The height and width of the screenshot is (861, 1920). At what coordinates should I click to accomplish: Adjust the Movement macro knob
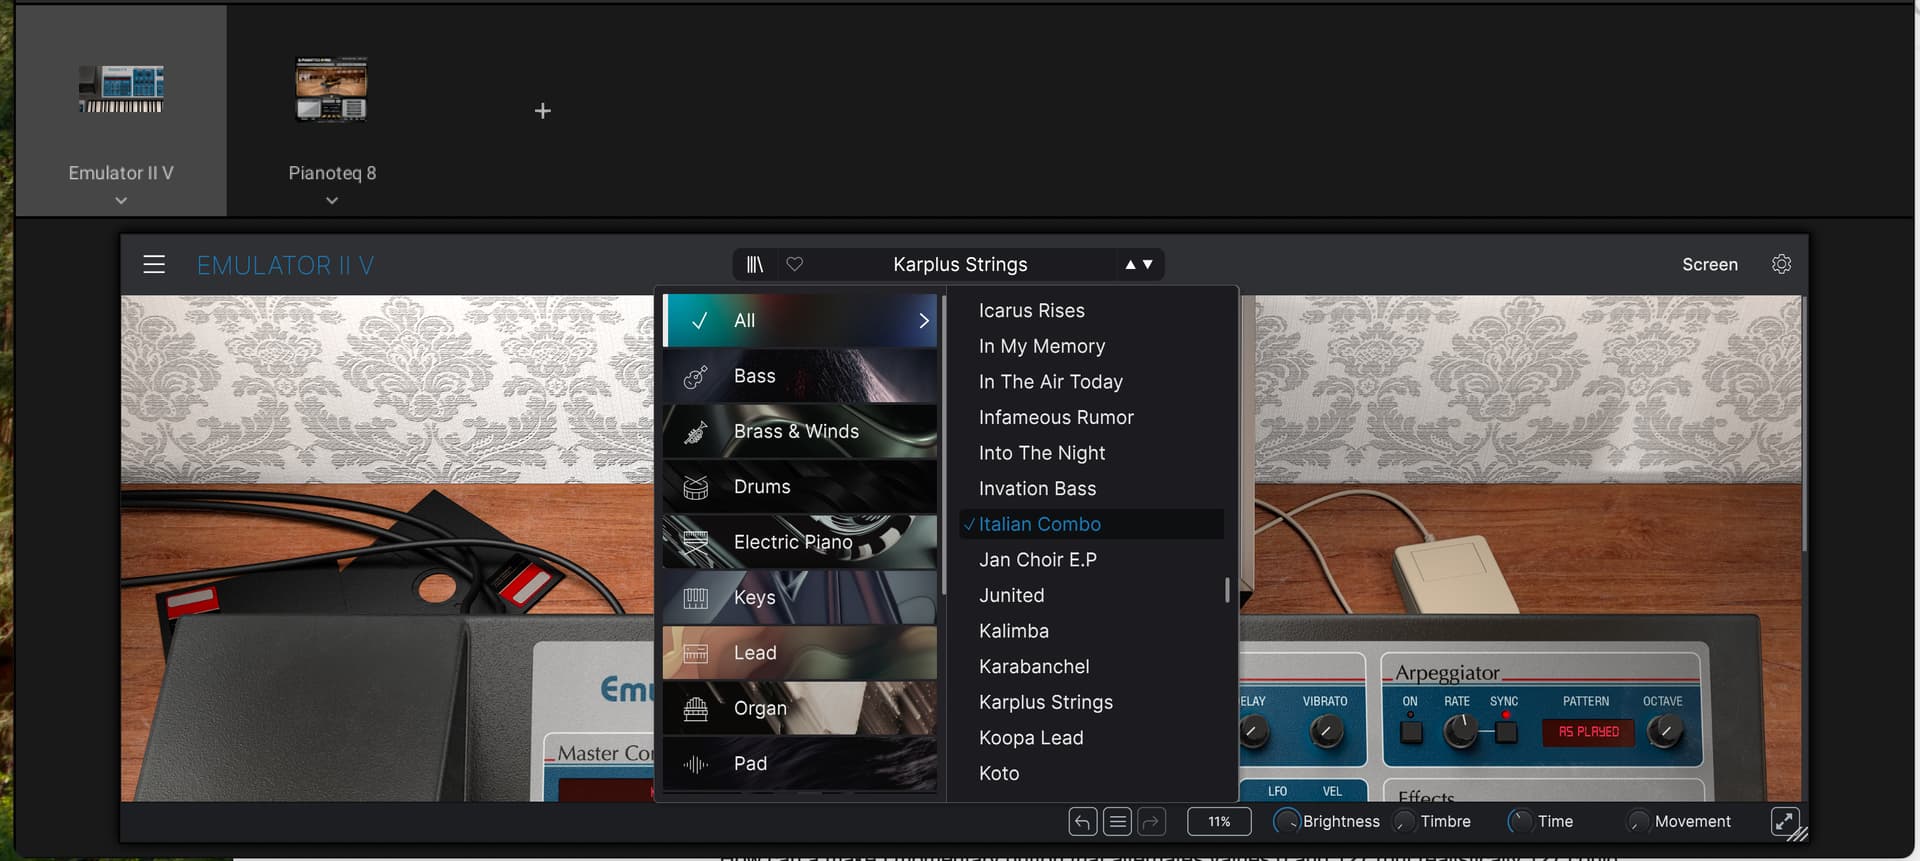(1638, 822)
